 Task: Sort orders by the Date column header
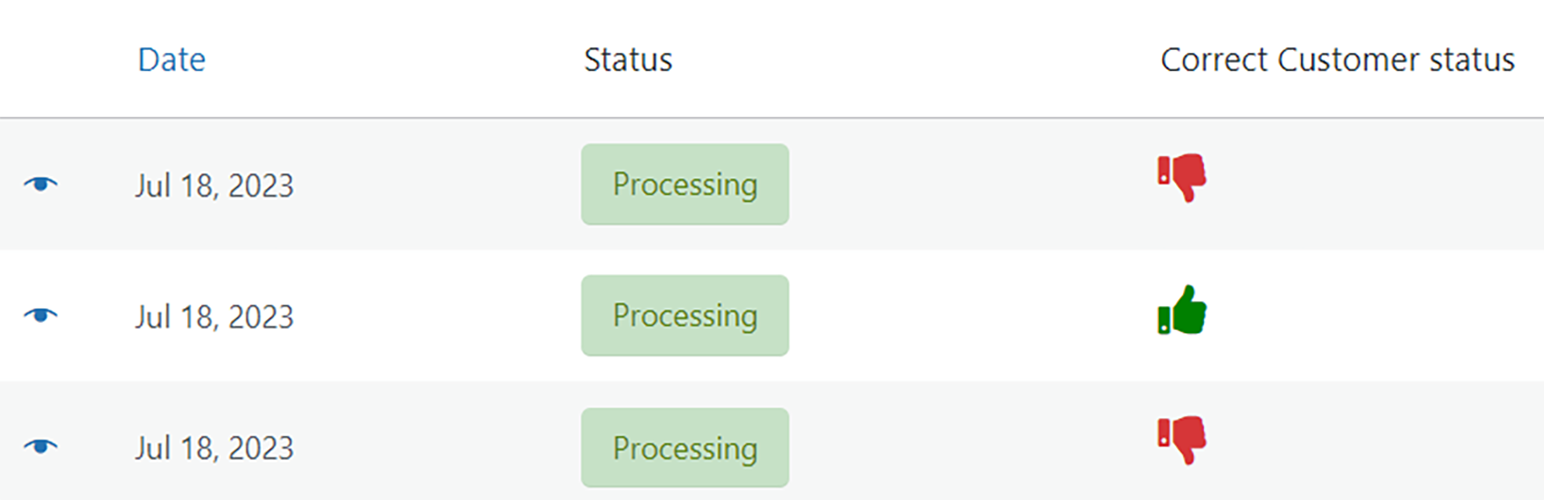point(171,60)
